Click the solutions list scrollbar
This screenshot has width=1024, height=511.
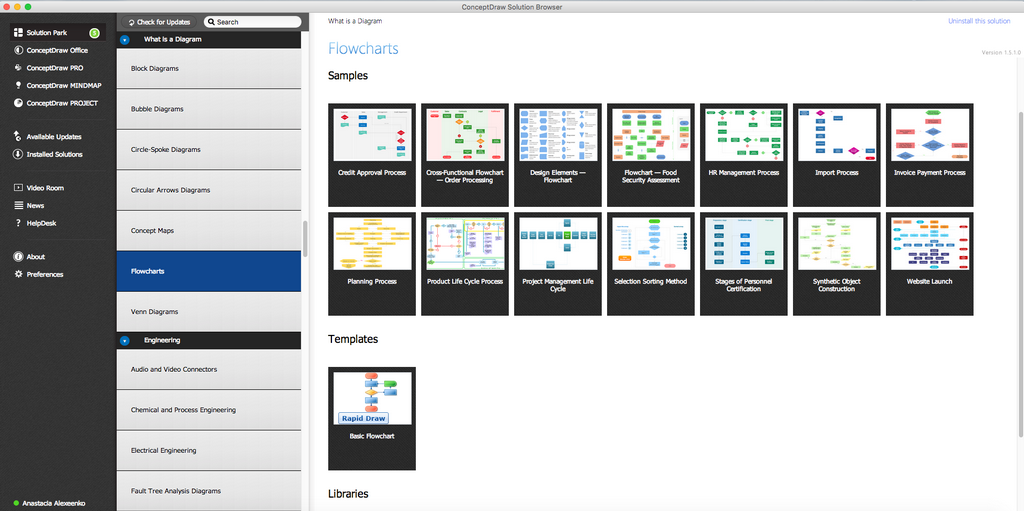[x=305, y=239]
